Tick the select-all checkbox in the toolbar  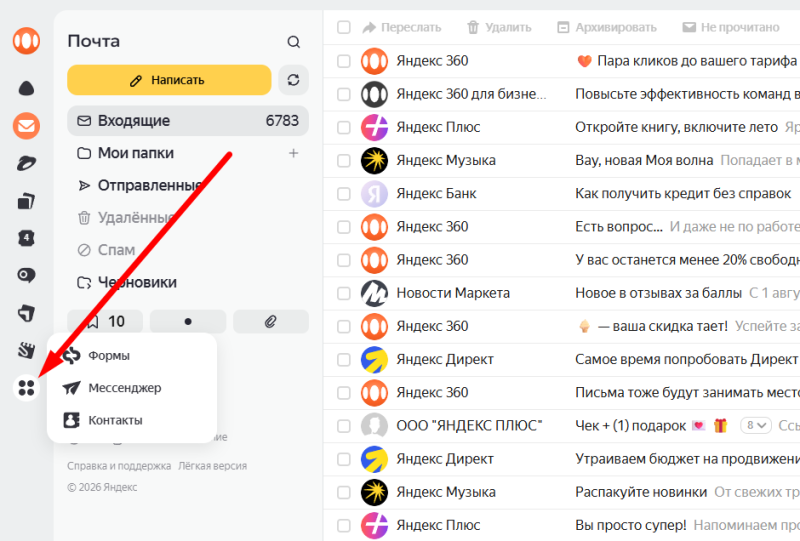click(344, 27)
